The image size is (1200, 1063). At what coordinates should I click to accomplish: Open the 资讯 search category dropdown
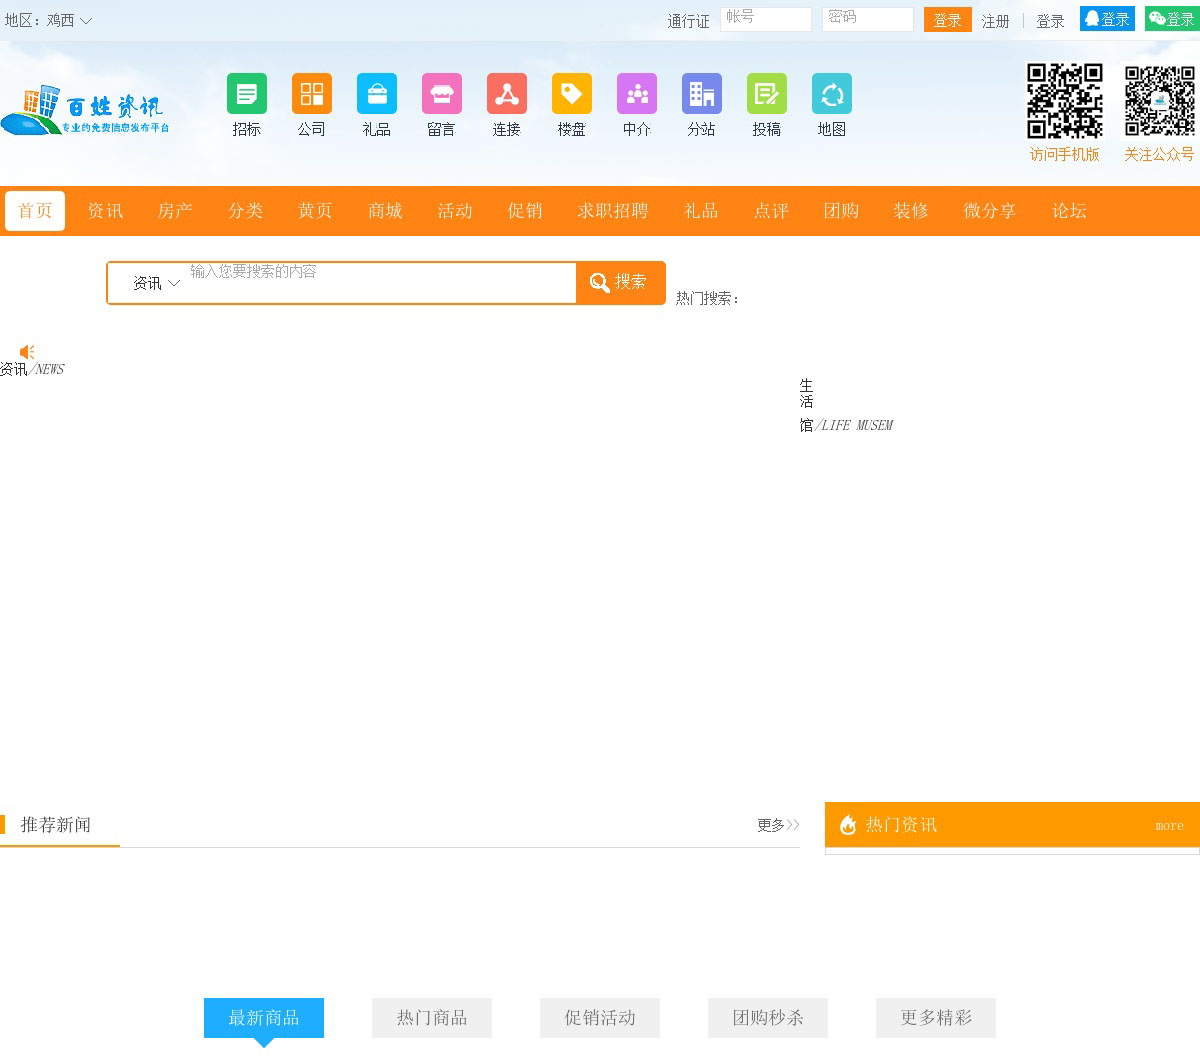(156, 283)
